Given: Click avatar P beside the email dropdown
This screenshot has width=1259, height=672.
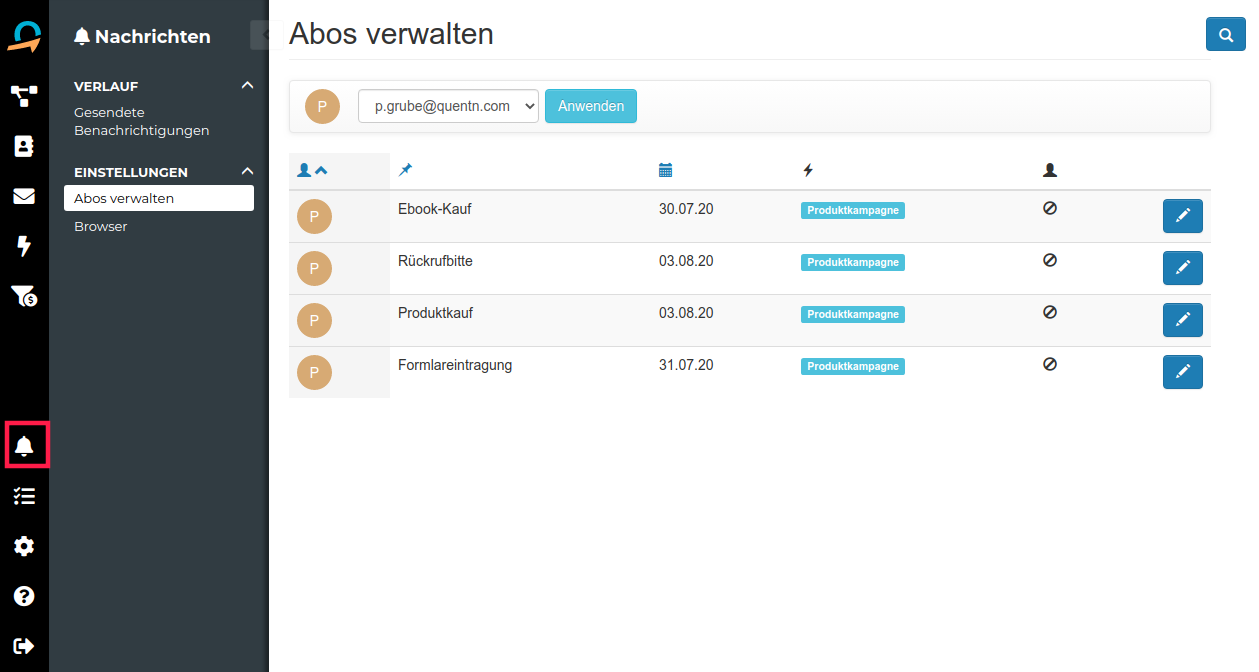Looking at the screenshot, I should (322, 106).
